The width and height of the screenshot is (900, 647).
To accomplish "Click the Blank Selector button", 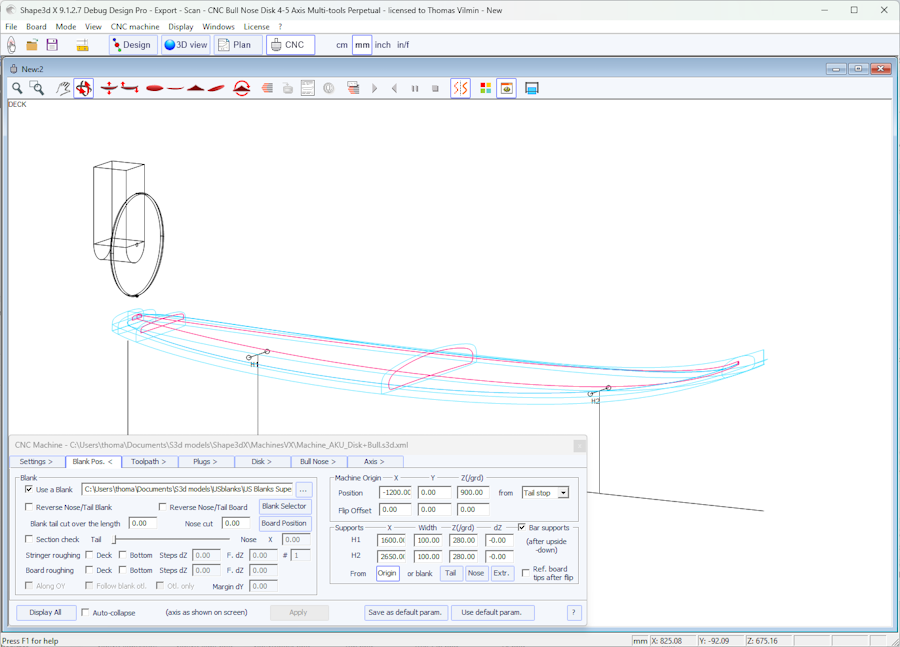I will pyautogui.click(x=284, y=506).
